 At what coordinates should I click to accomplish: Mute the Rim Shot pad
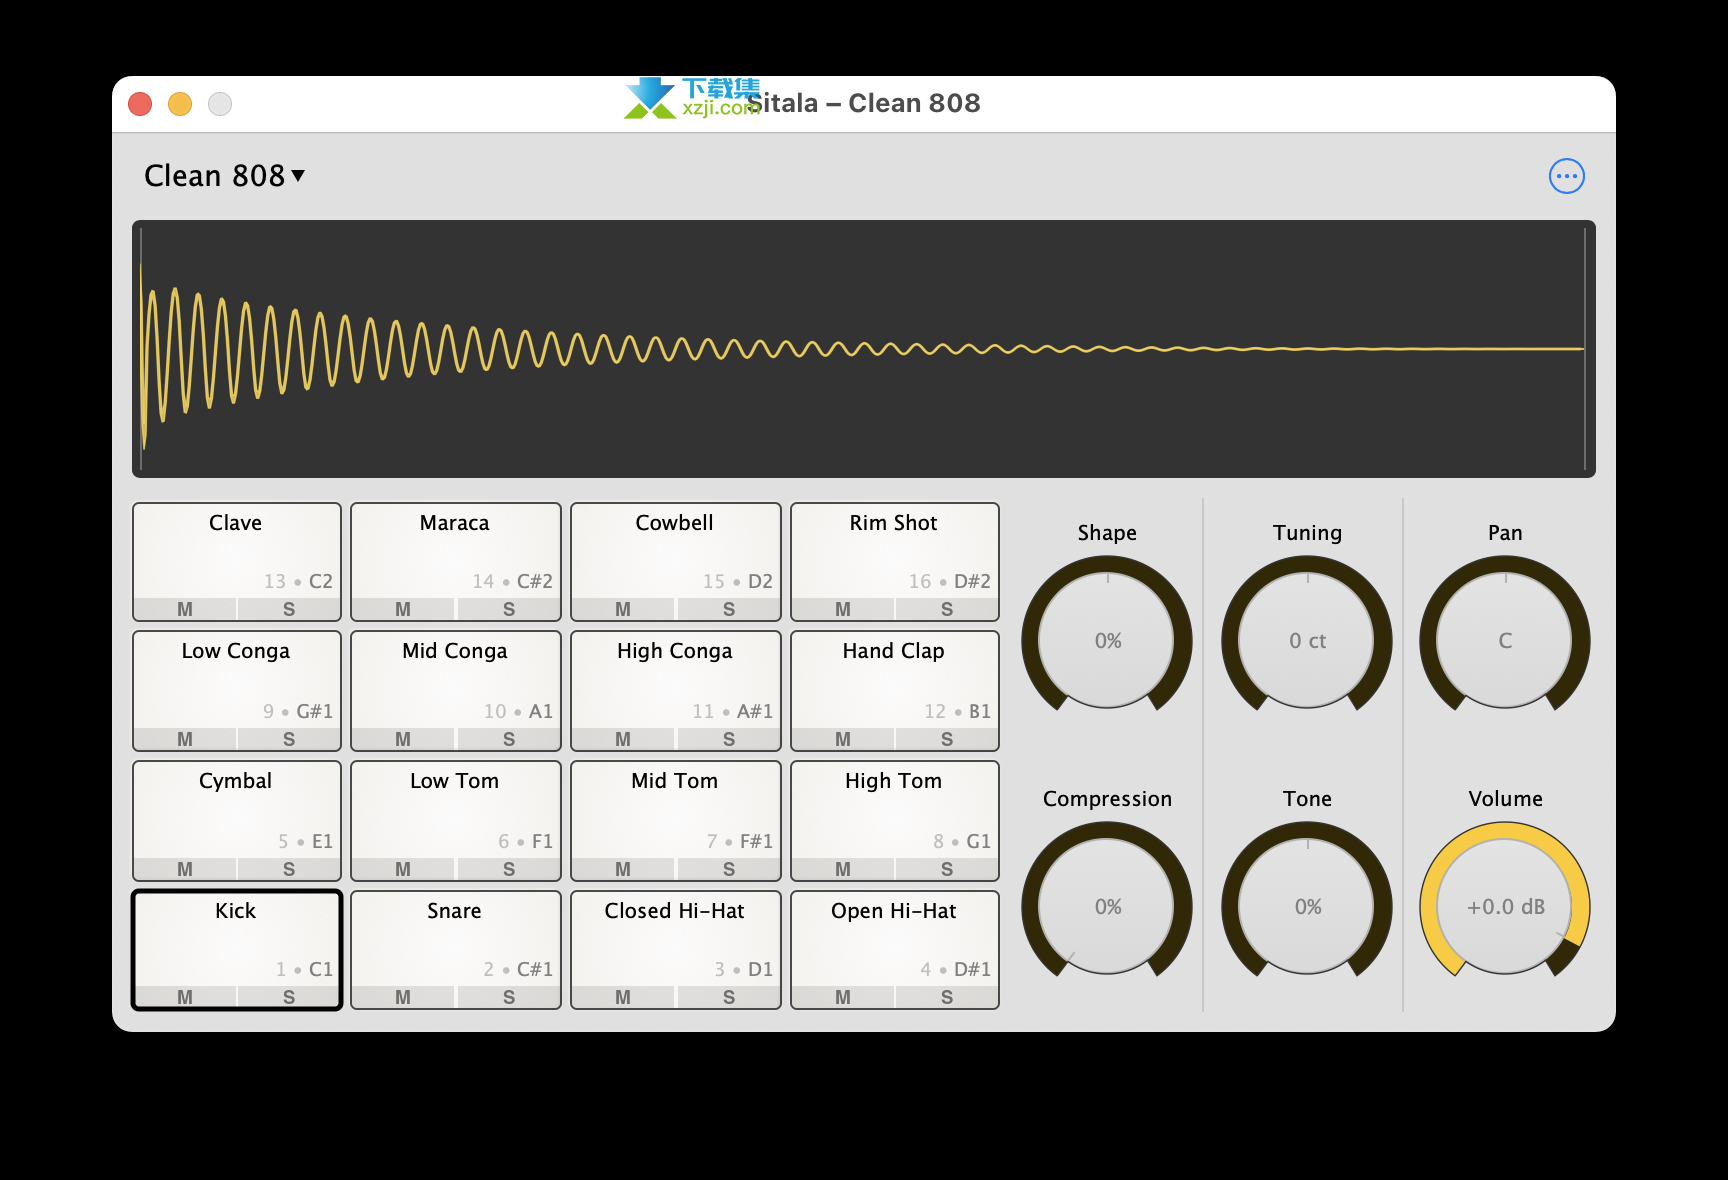pos(843,609)
